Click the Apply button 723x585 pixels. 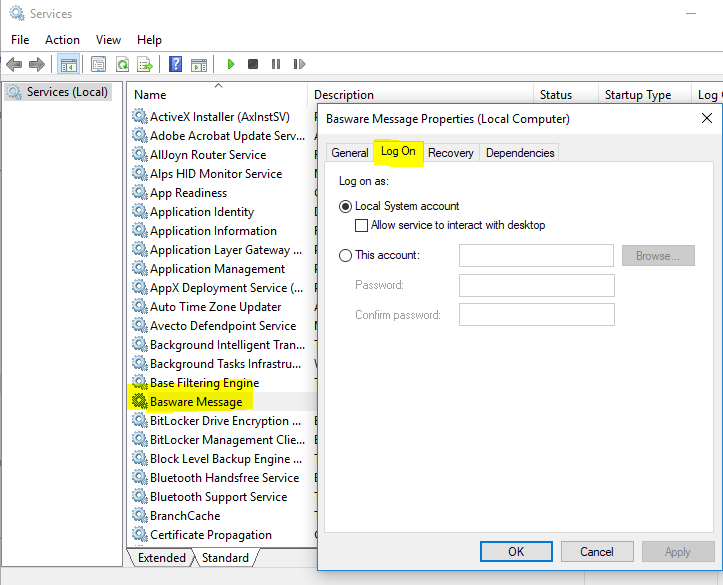click(678, 551)
